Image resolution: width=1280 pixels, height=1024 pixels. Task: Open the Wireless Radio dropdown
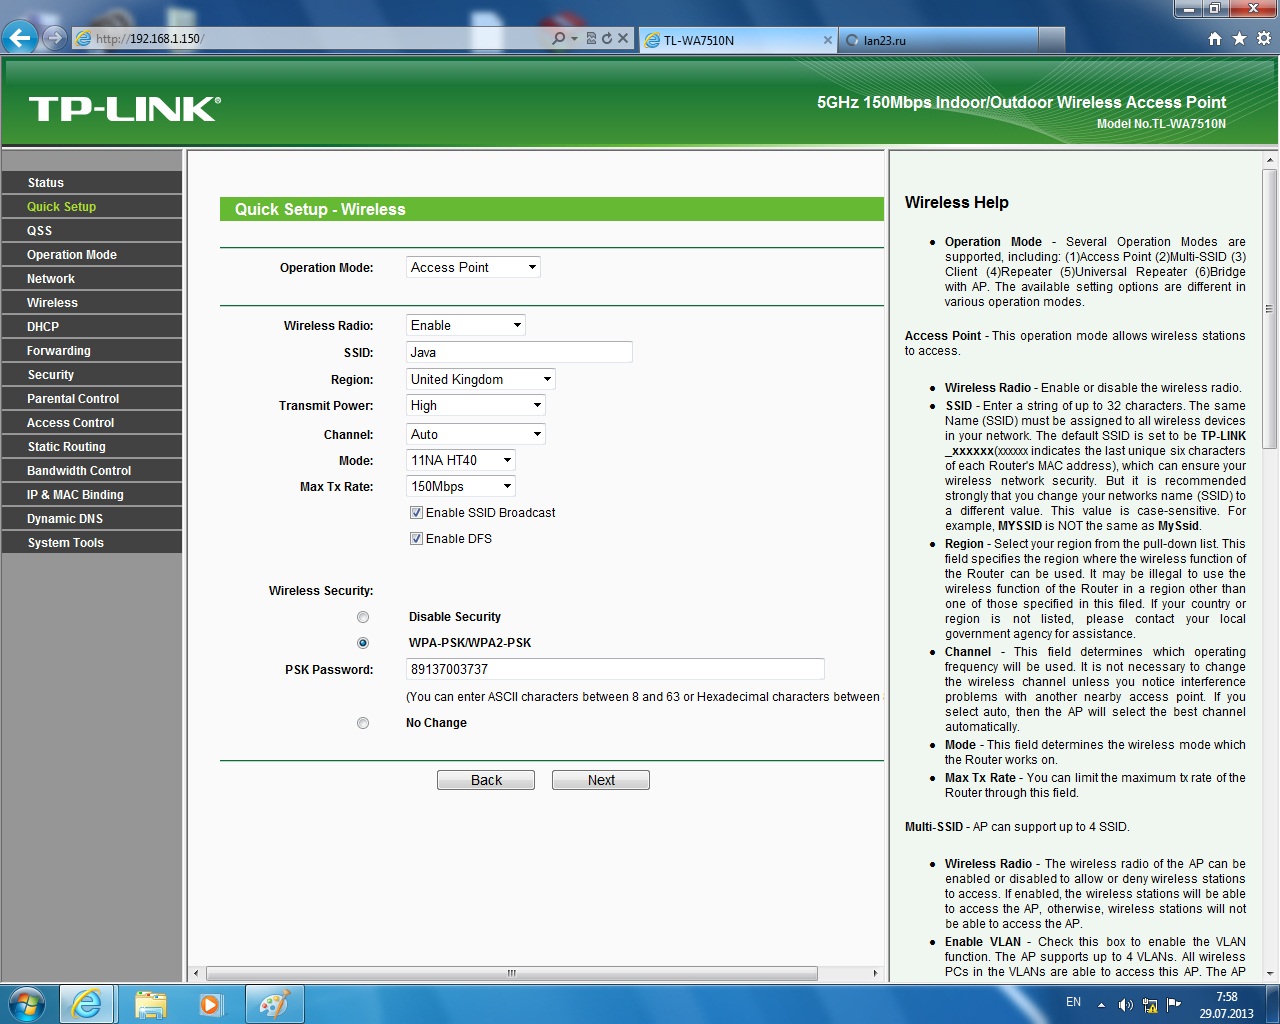pos(466,325)
